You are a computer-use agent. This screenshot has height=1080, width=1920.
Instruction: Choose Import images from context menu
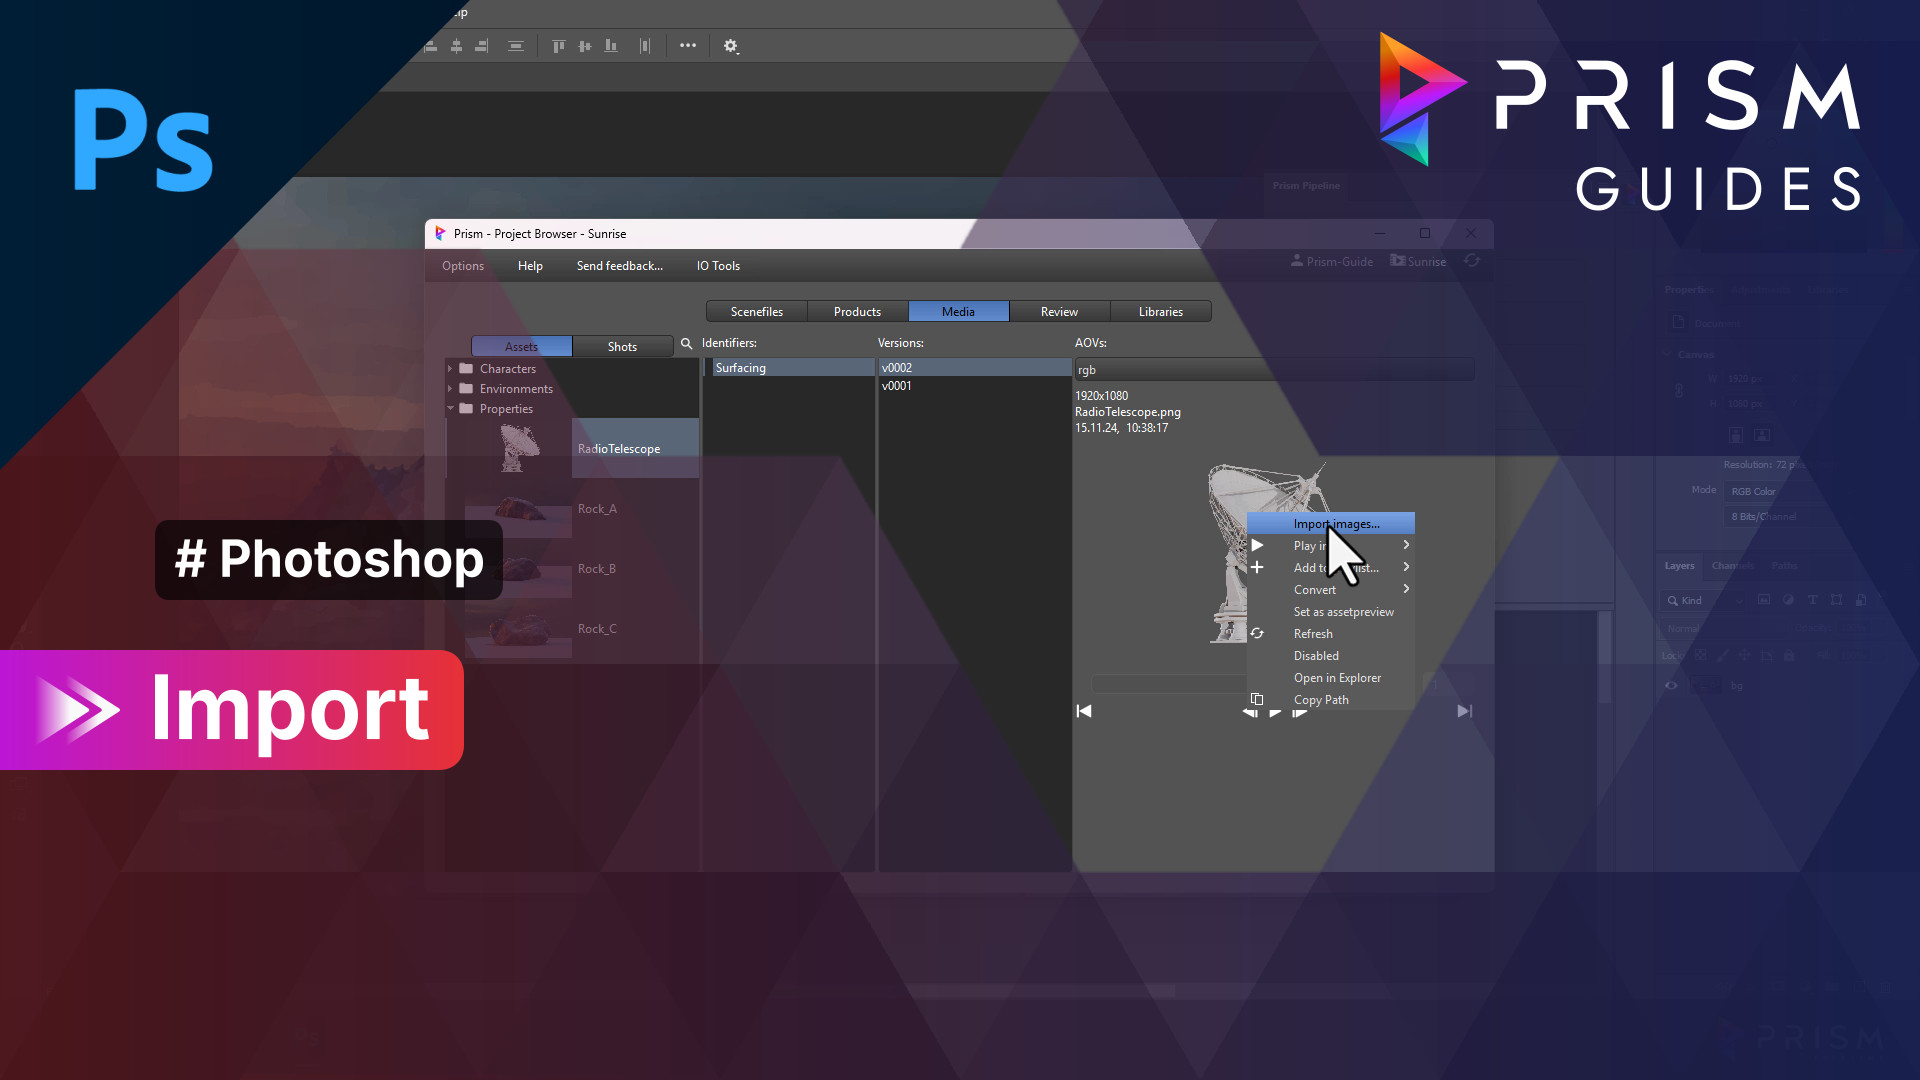1336,524
